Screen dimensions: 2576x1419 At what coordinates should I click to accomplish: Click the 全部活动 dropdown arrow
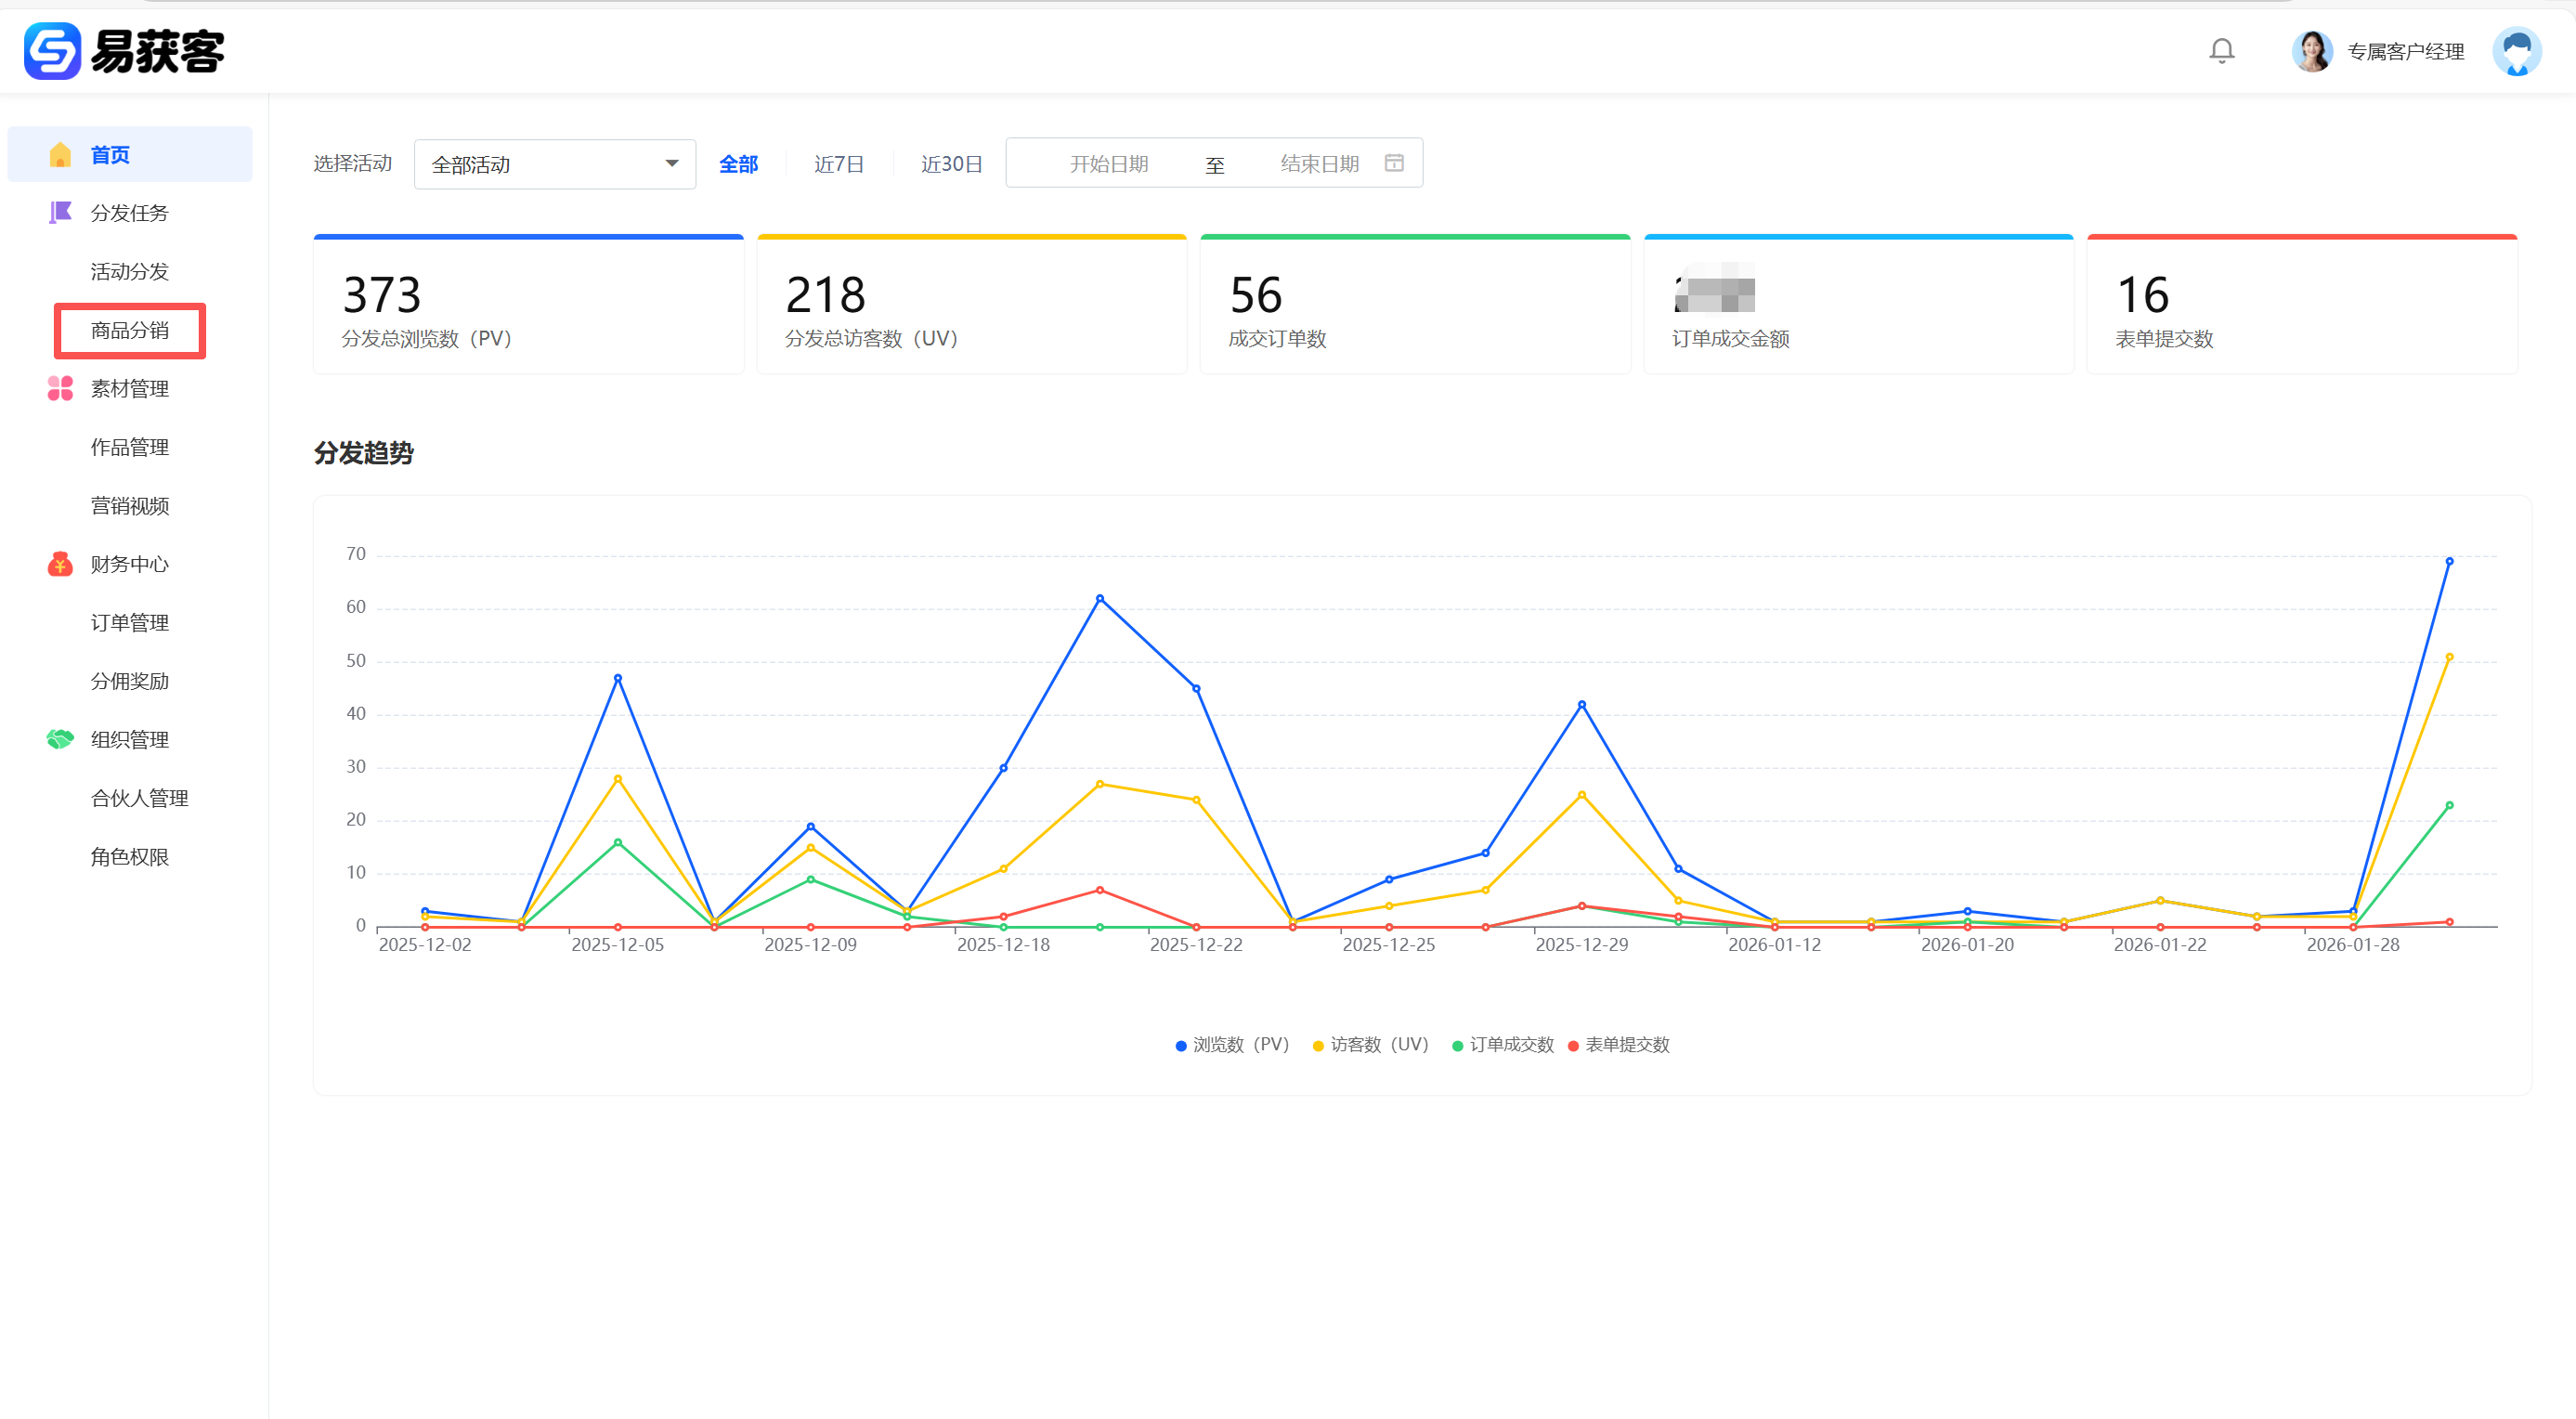672,164
